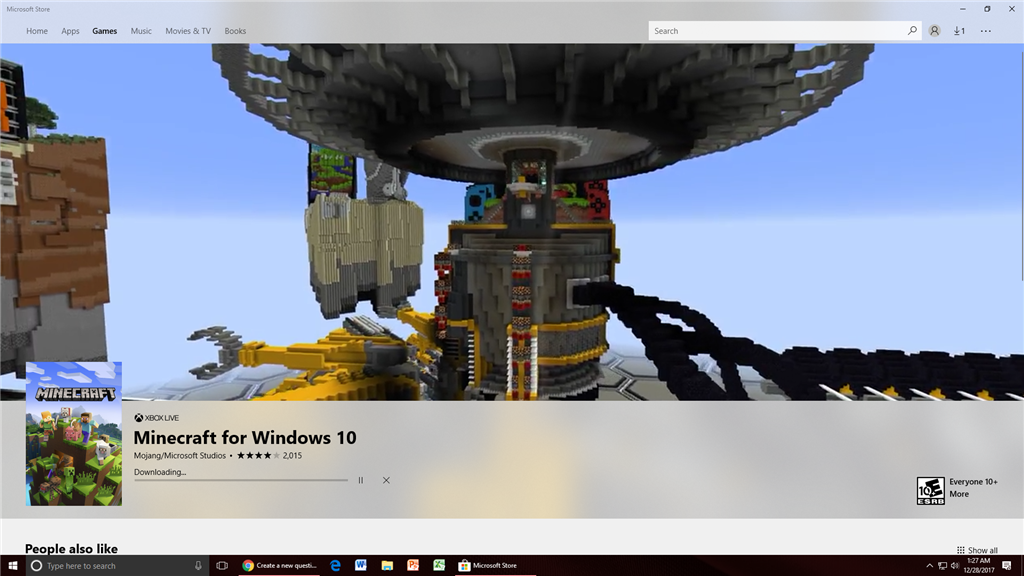Image resolution: width=1024 pixels, height=576 pixels.
Task: Open the Movies & TV tab
Action: tap(188, 31)
